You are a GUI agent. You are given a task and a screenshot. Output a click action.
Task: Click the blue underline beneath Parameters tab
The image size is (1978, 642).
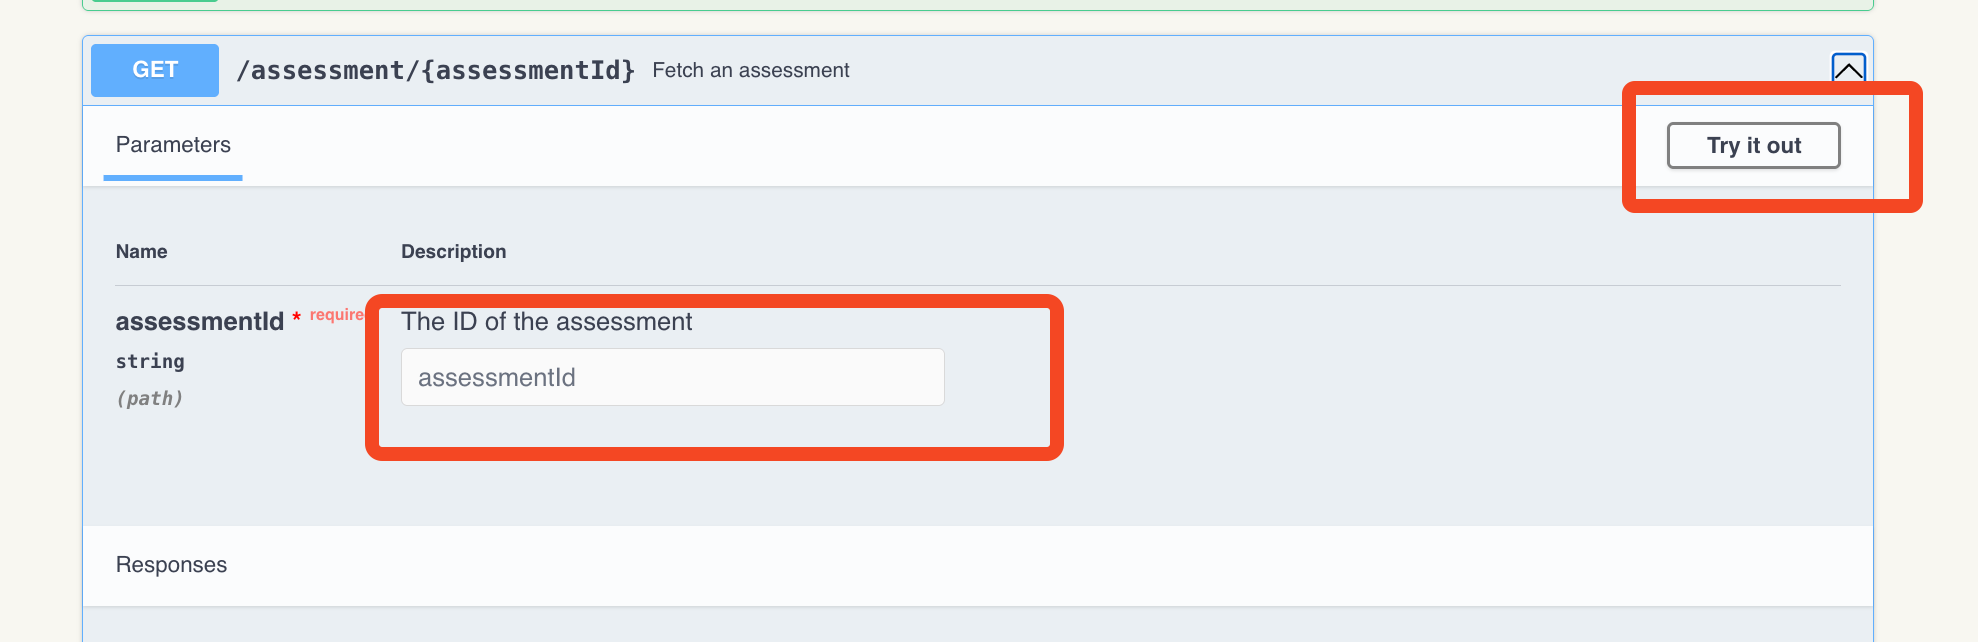(173, 178)
